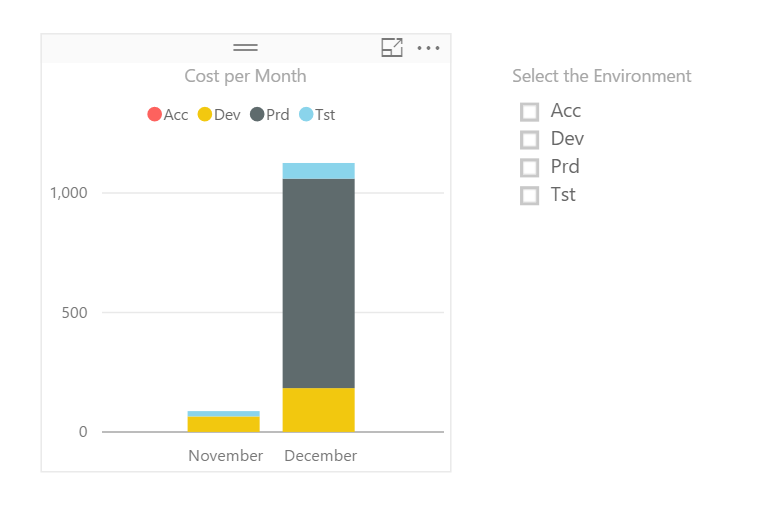The height and width of the screenshot is (508, 778).
Task: Click the yellow Dev segment in December
Action: tap(319, 410)
